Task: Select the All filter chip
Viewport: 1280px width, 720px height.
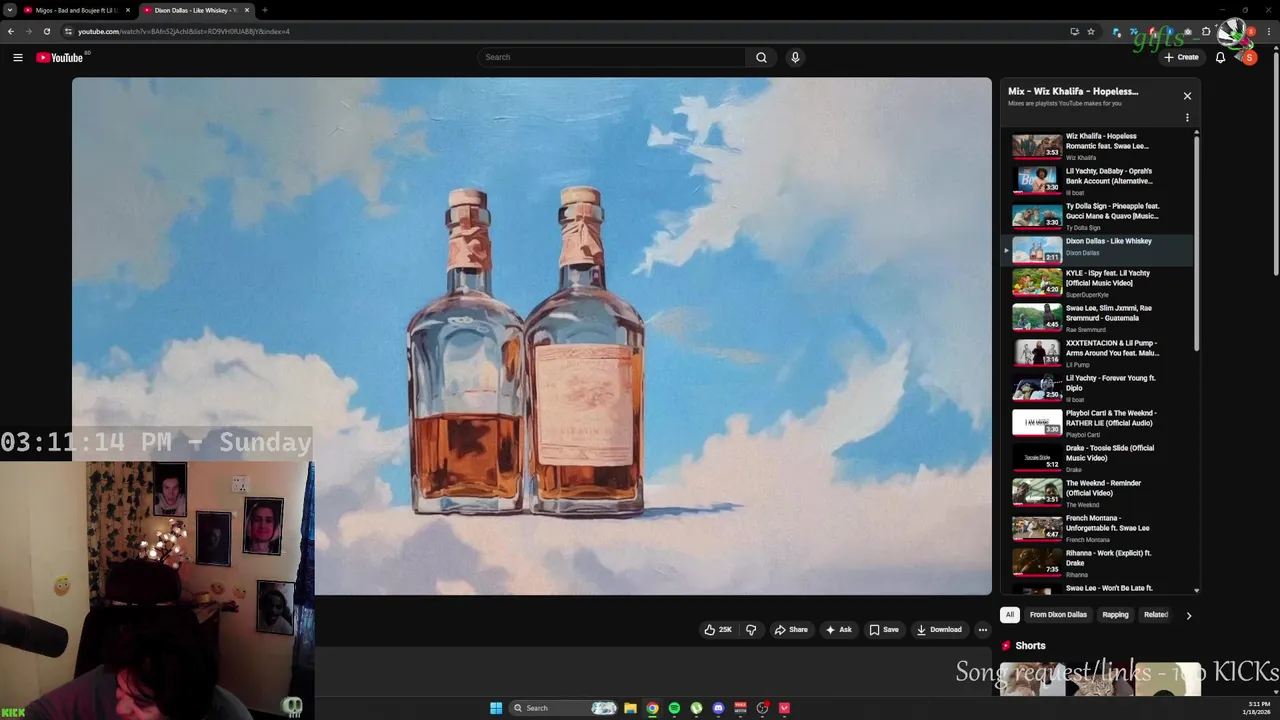Action: (x=1010, y=615)
